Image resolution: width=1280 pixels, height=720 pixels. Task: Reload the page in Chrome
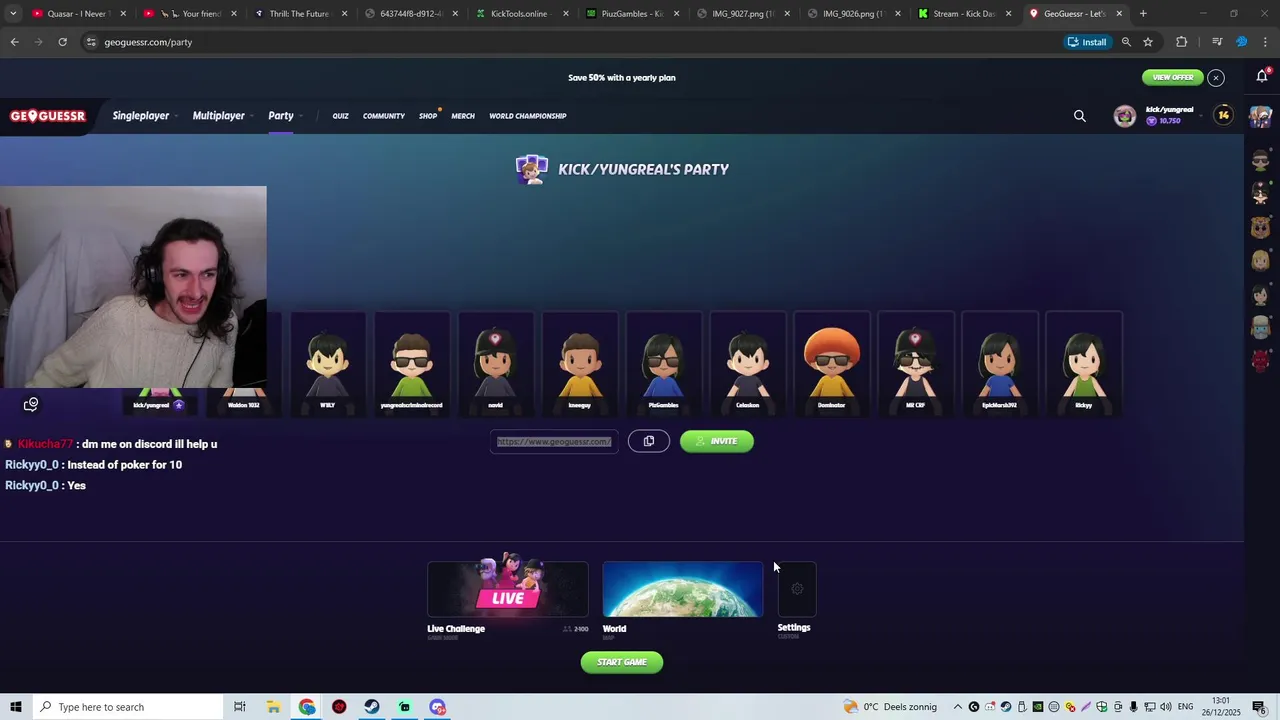(62, 42)
